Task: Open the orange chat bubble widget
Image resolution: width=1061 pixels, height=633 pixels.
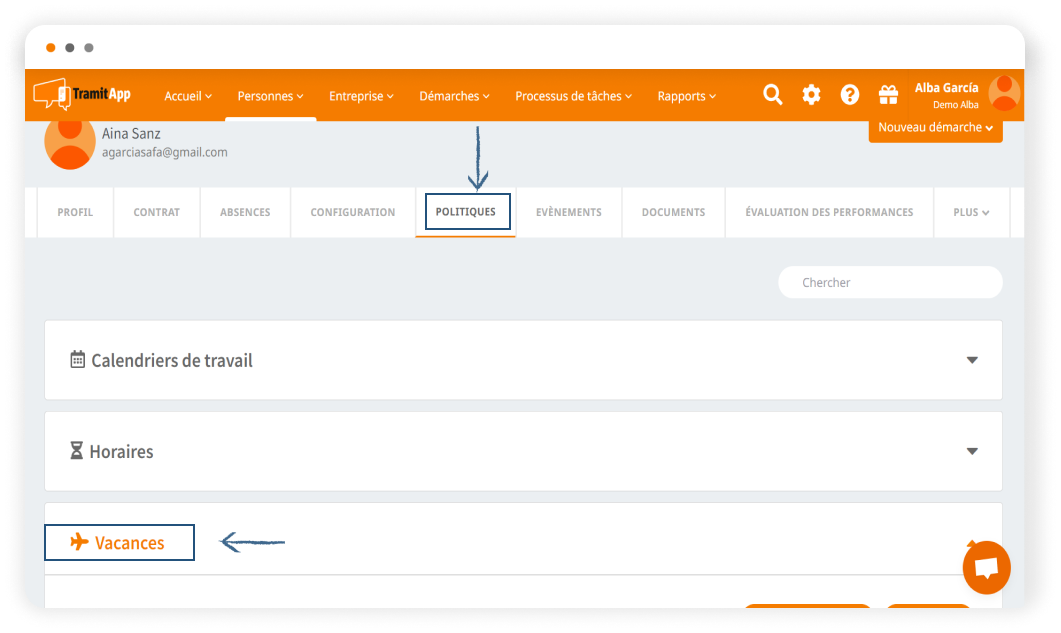Action: [x=986, y=568]
